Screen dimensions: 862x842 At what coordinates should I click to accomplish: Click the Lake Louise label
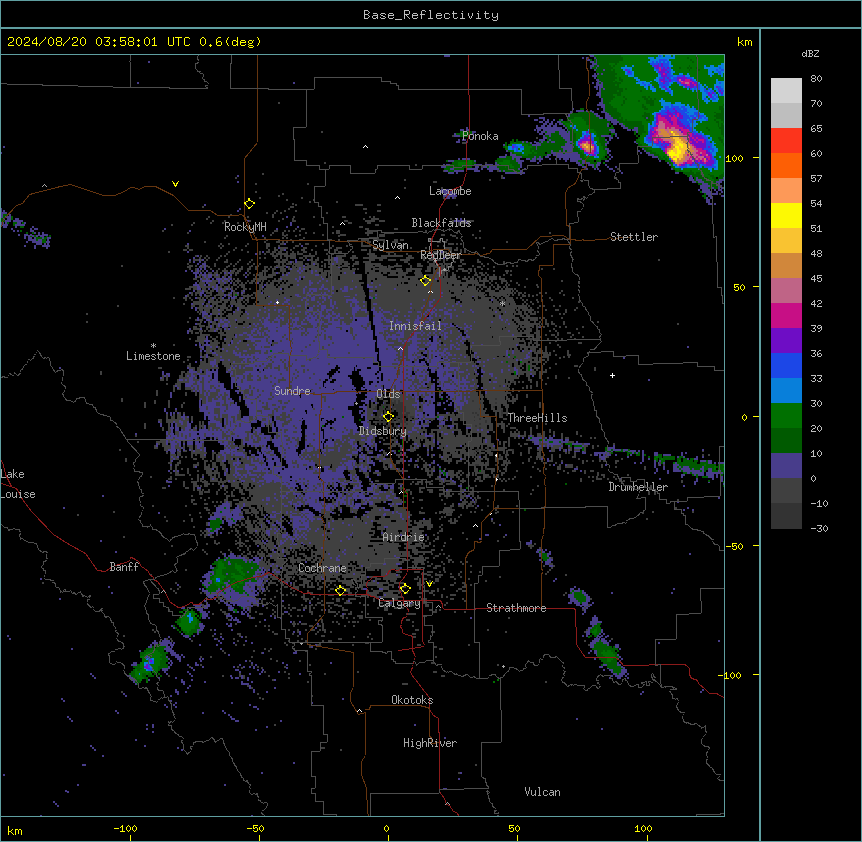[18, 484]
